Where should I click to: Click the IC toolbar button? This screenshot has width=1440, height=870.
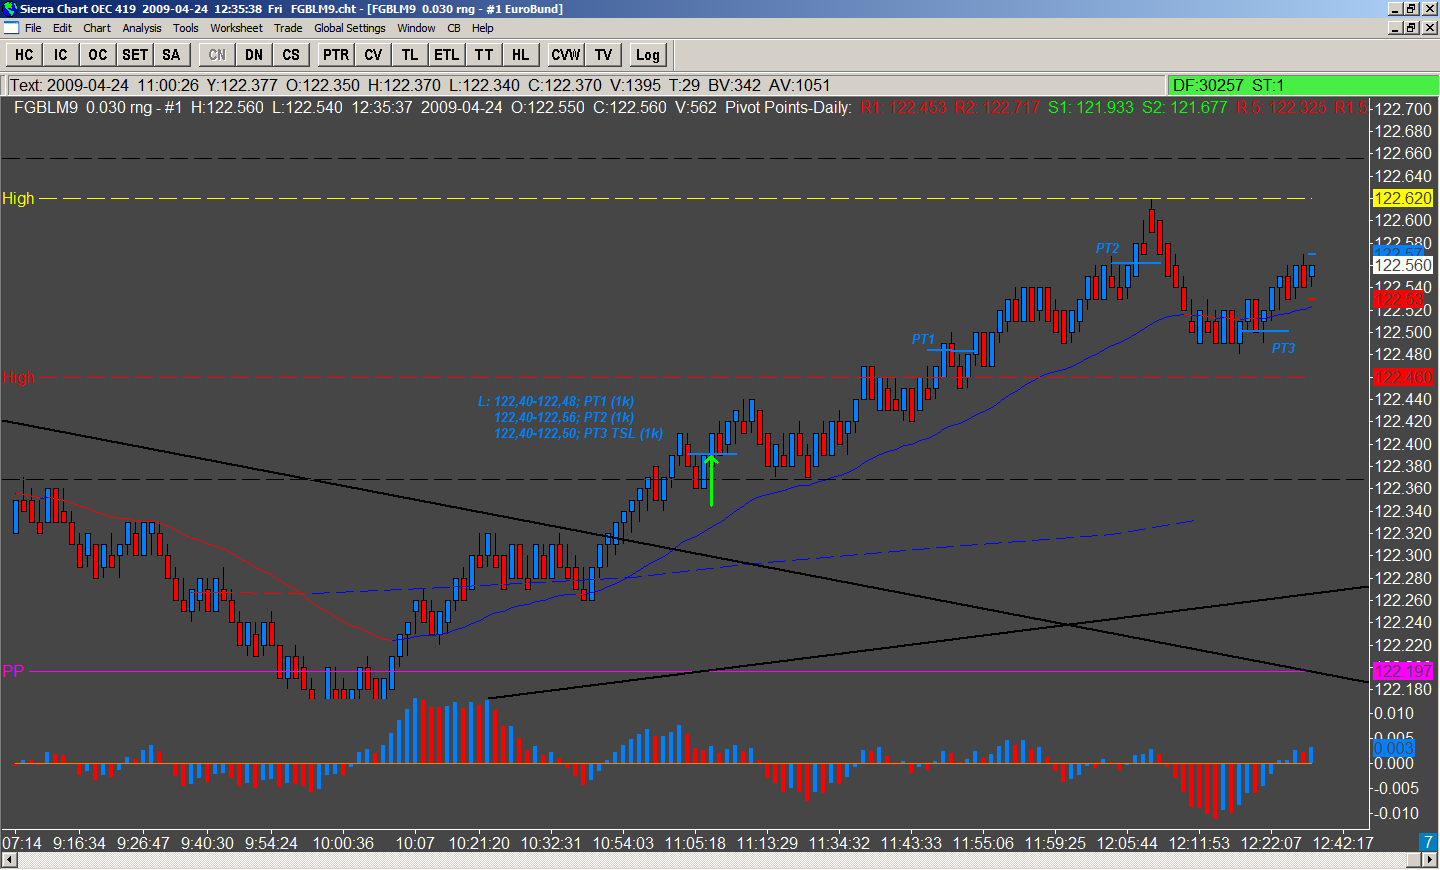(x=61, y=55)
